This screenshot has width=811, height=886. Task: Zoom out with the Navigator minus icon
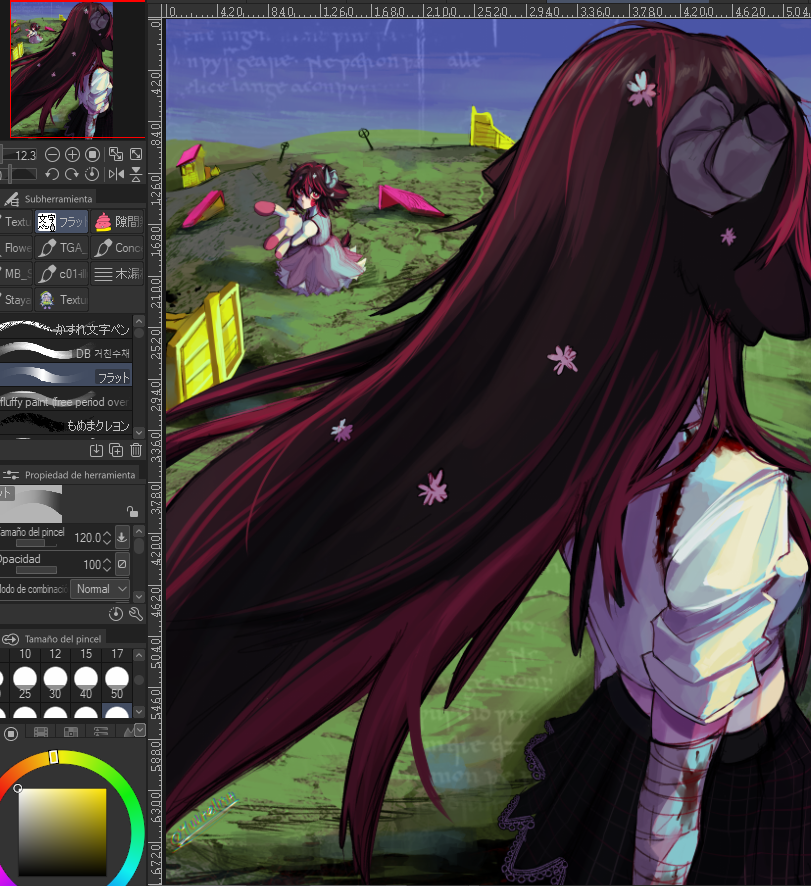tap(52, 155)
